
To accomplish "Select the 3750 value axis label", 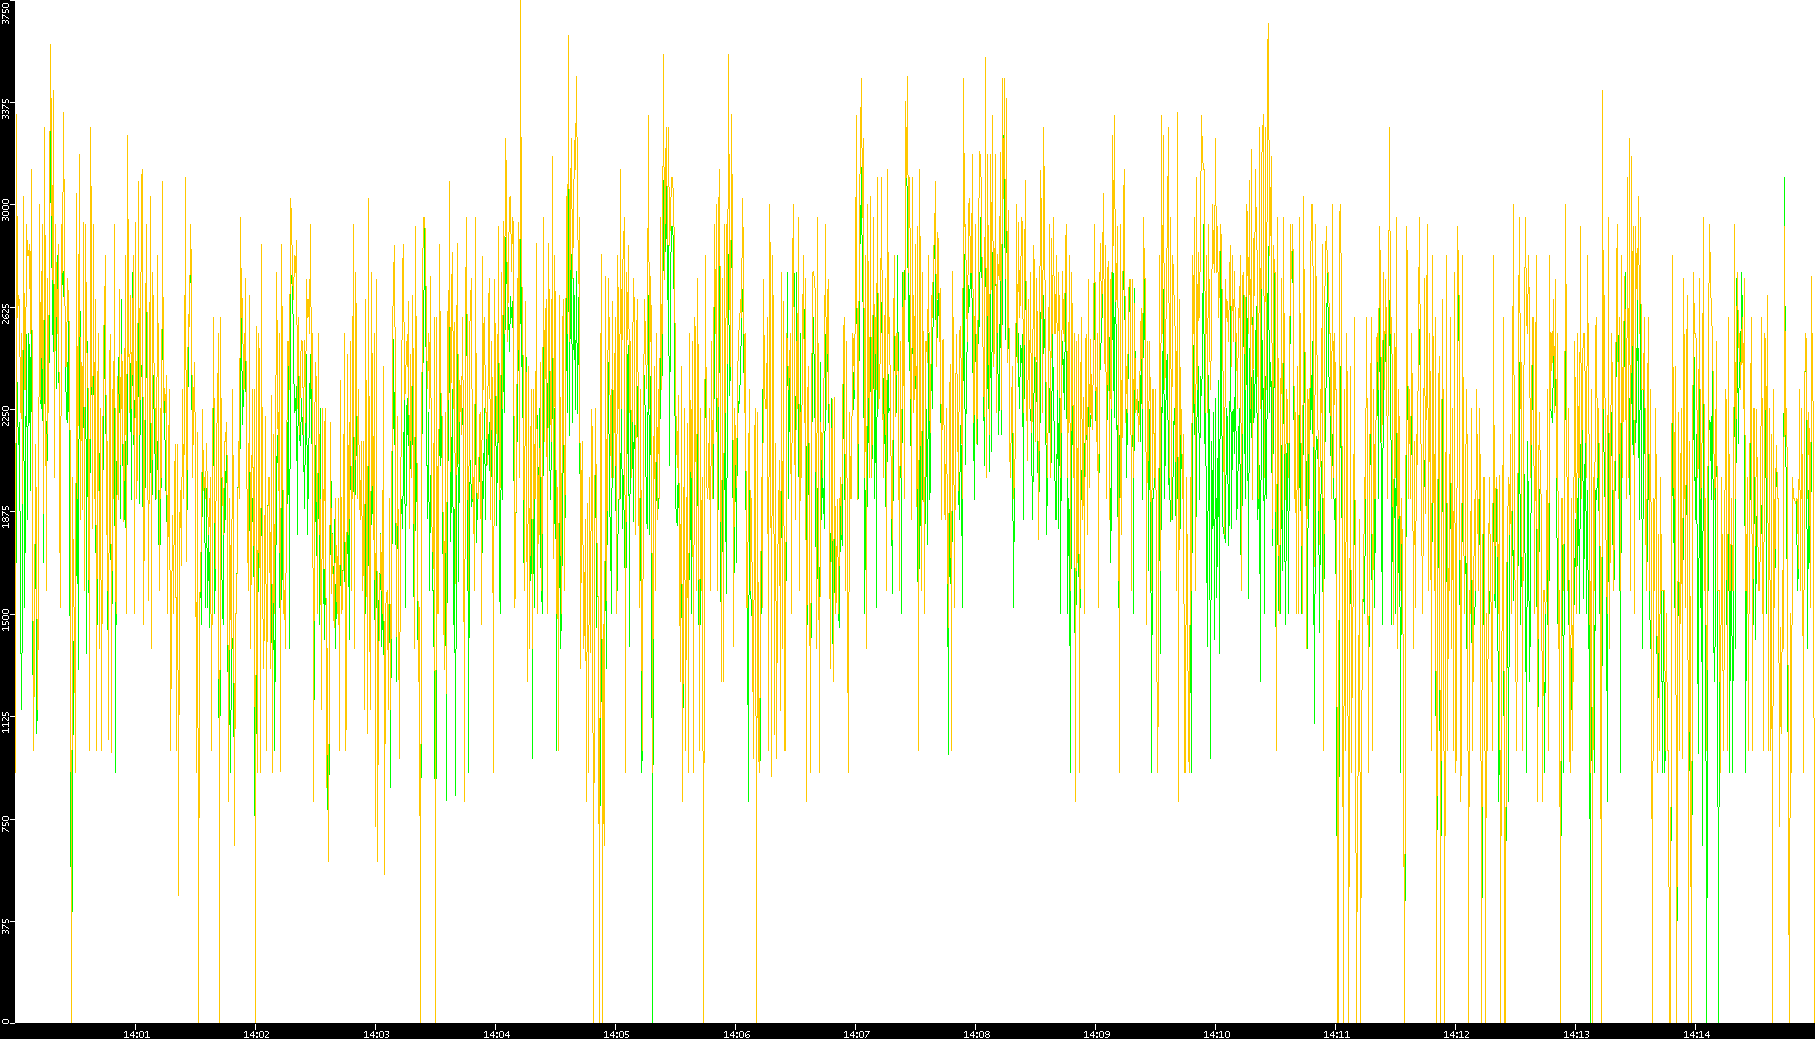I will pos(6,13).
